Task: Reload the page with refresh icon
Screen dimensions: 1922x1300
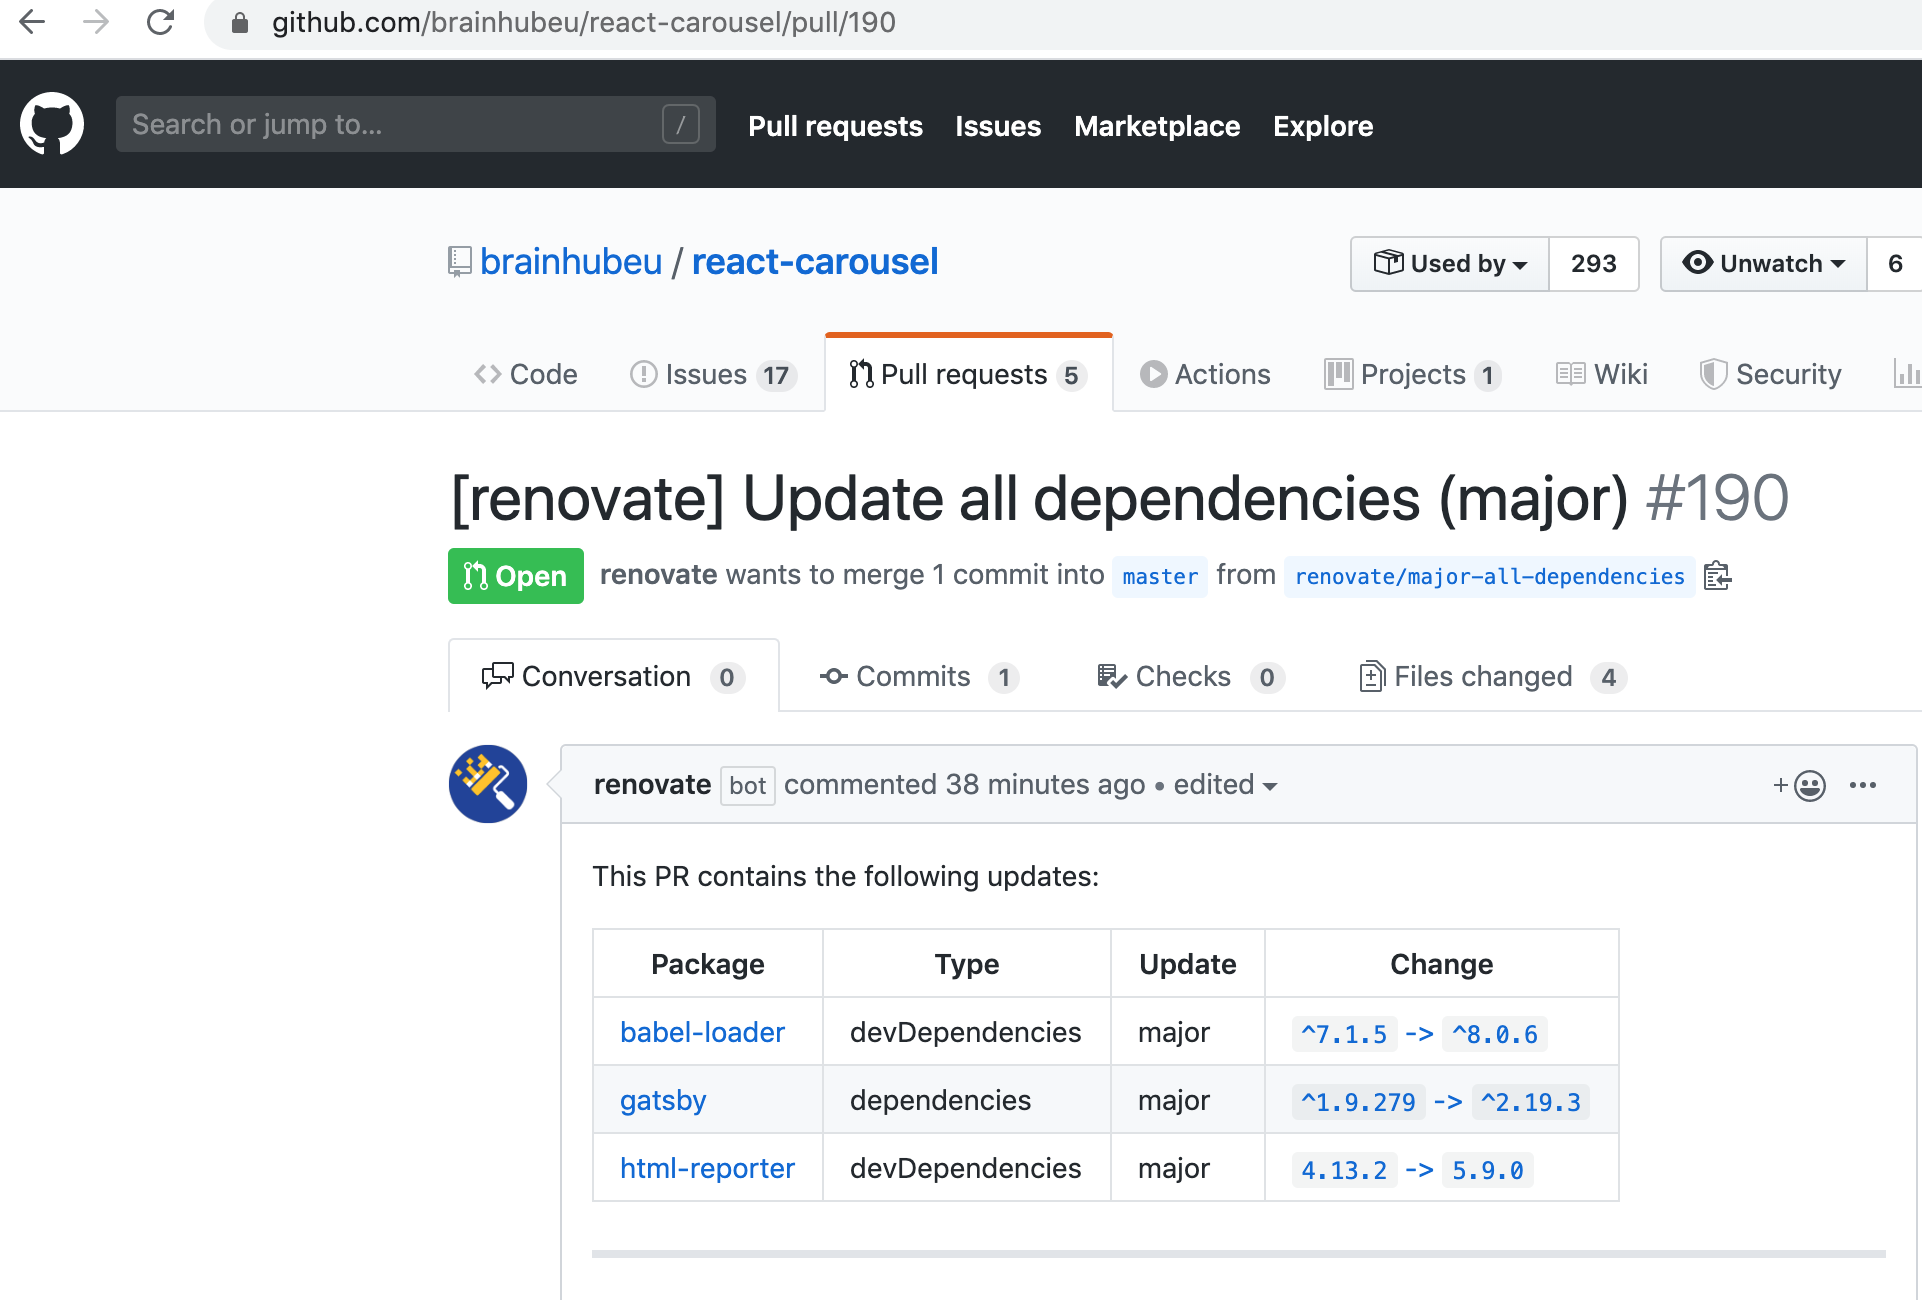Action: [x=160, y=22]
